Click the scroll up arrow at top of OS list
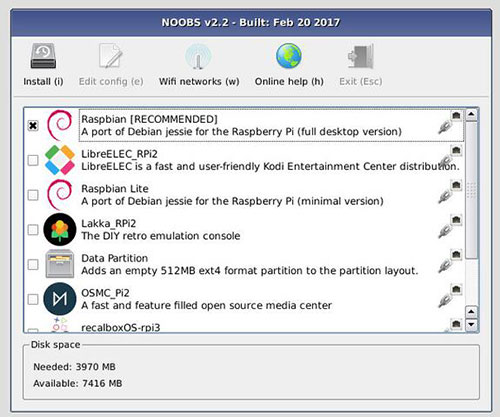The height and width of the screenshot is (417, 500). [x=471, y=115]
